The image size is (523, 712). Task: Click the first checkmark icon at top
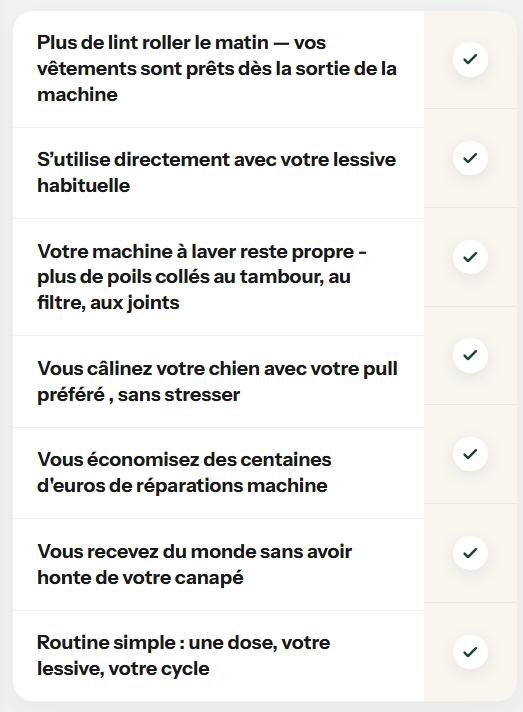(470, 59)
